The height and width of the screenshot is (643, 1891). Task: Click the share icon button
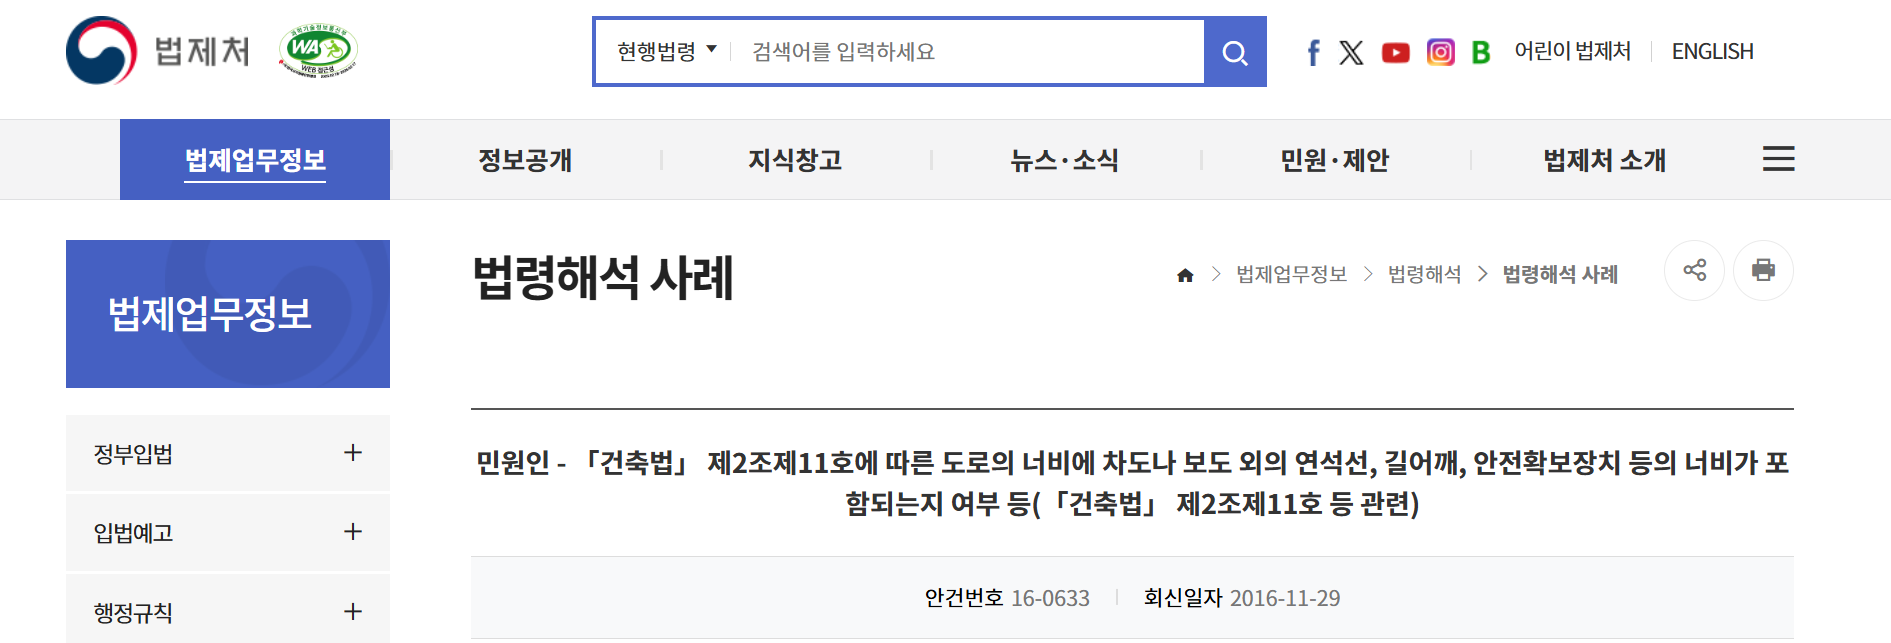click(1694, 270)
